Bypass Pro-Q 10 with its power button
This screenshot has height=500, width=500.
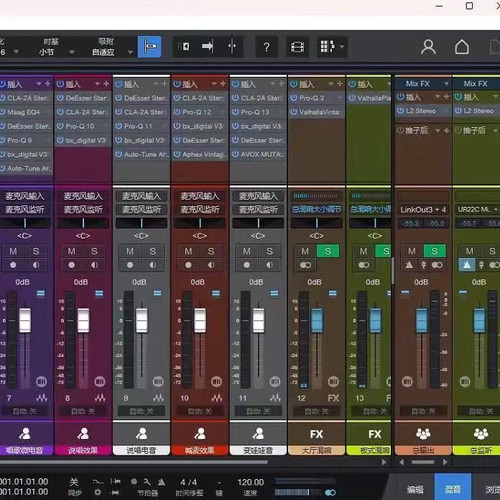pyautogui.click(x=60, y=126)
